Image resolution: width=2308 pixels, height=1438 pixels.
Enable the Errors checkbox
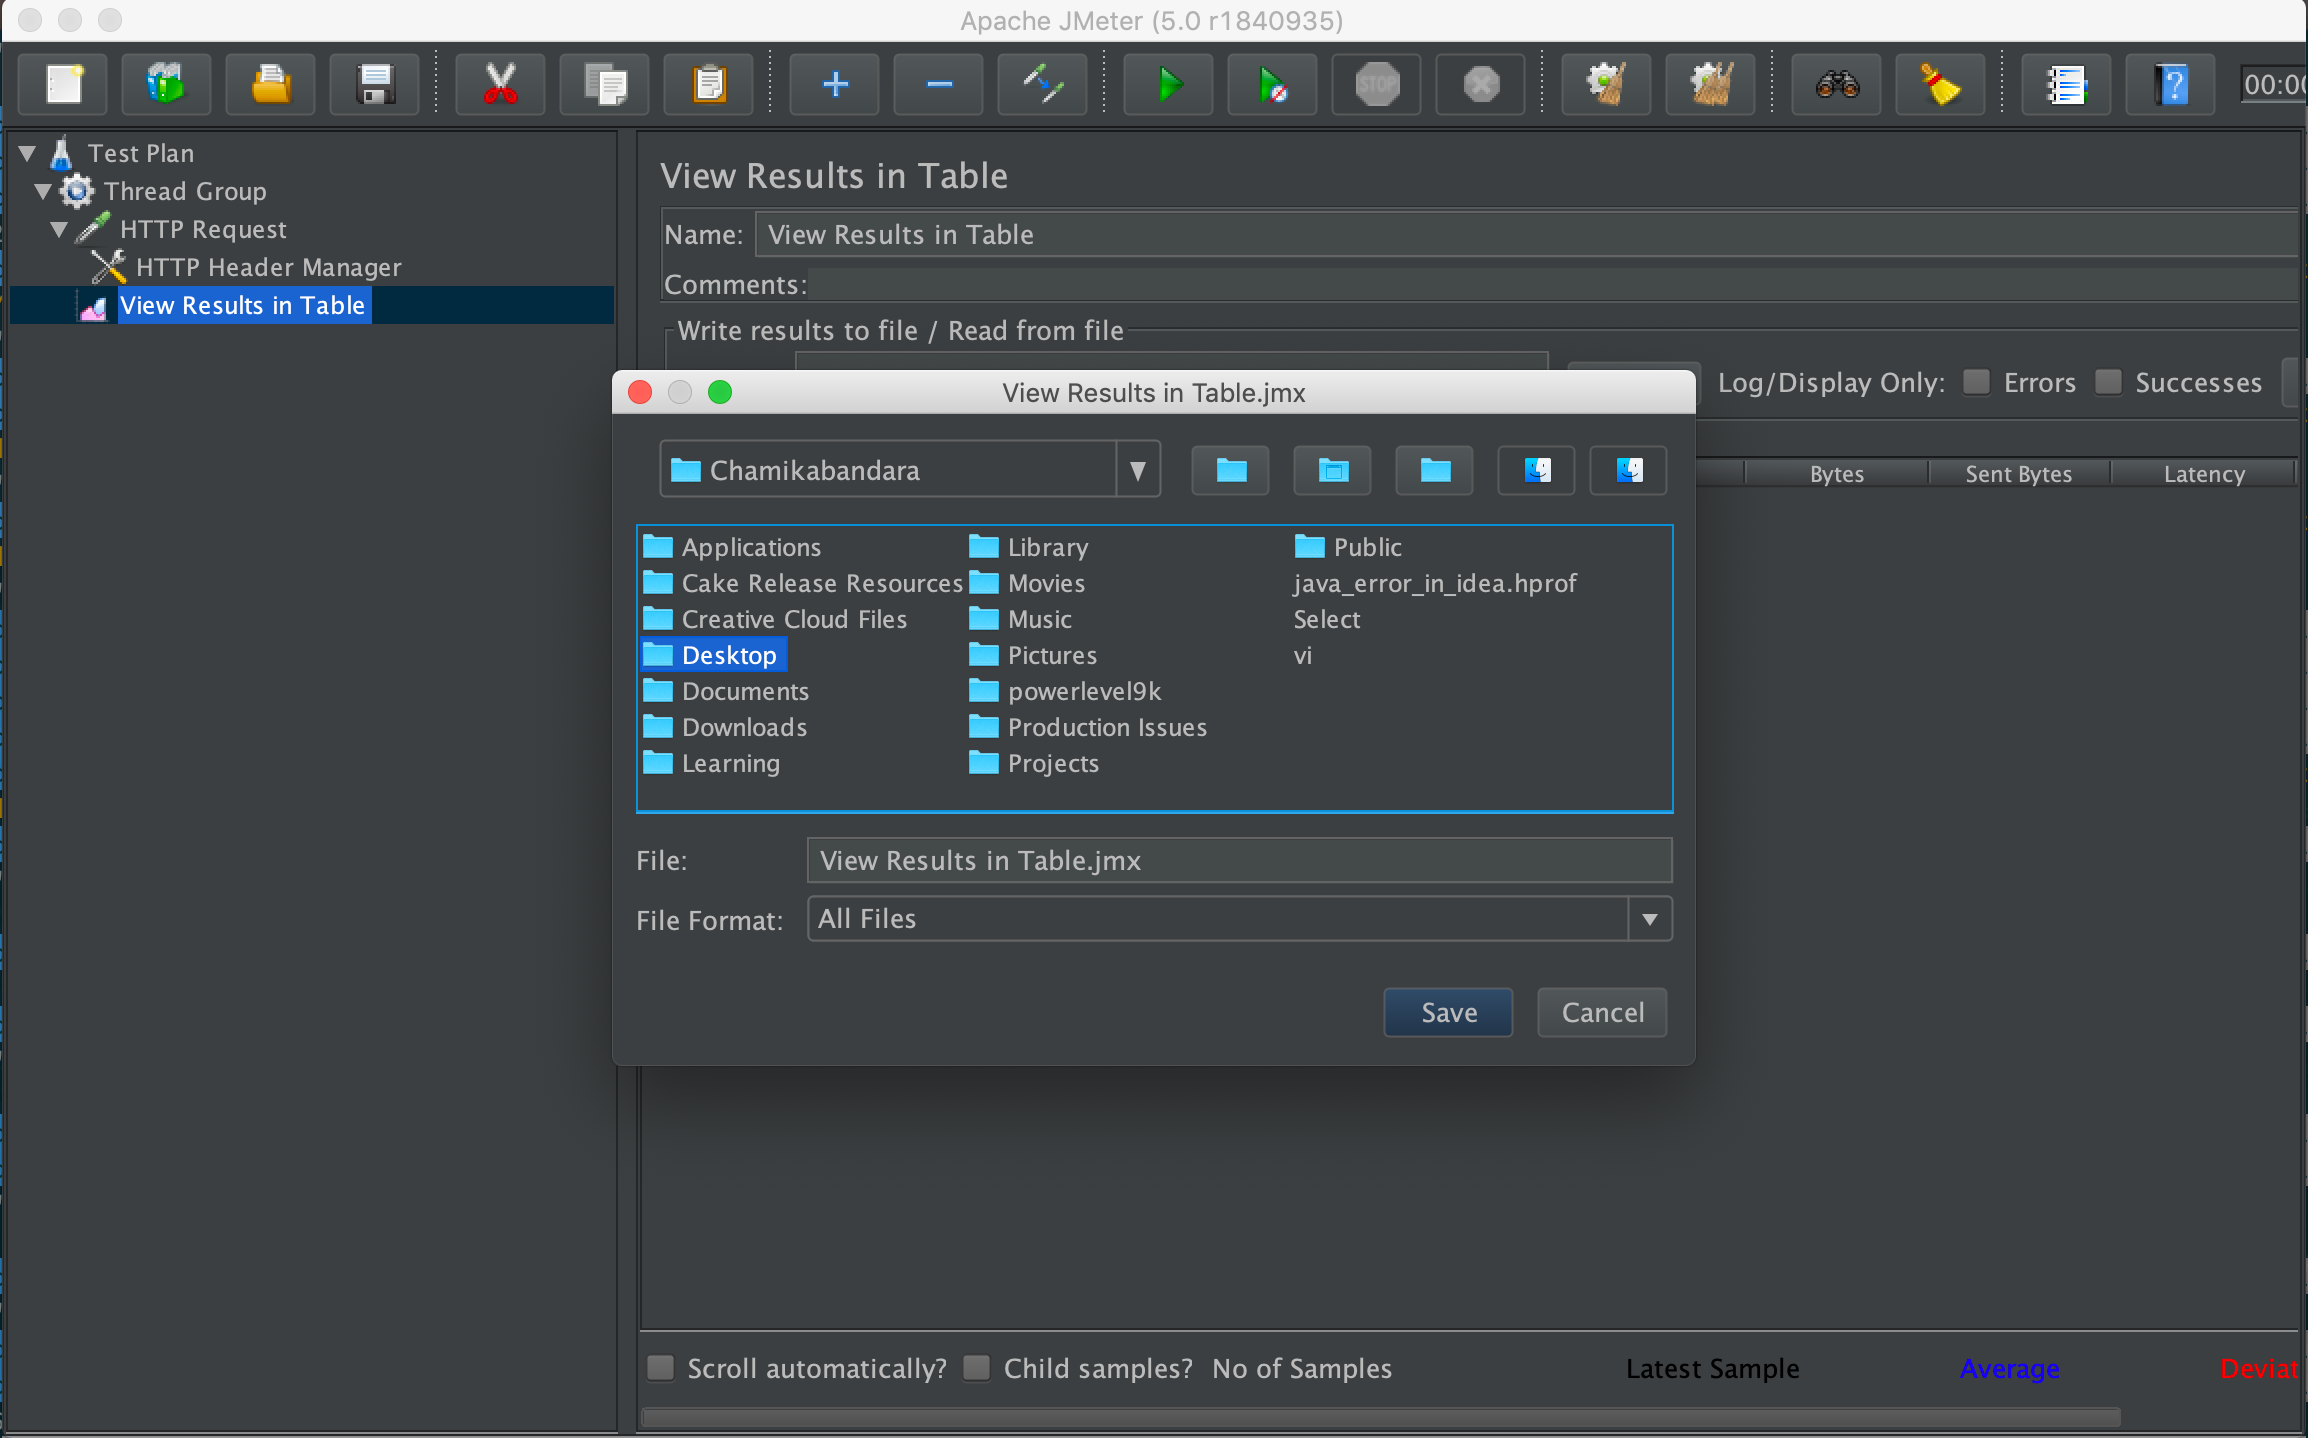(x=1976, y=382)
